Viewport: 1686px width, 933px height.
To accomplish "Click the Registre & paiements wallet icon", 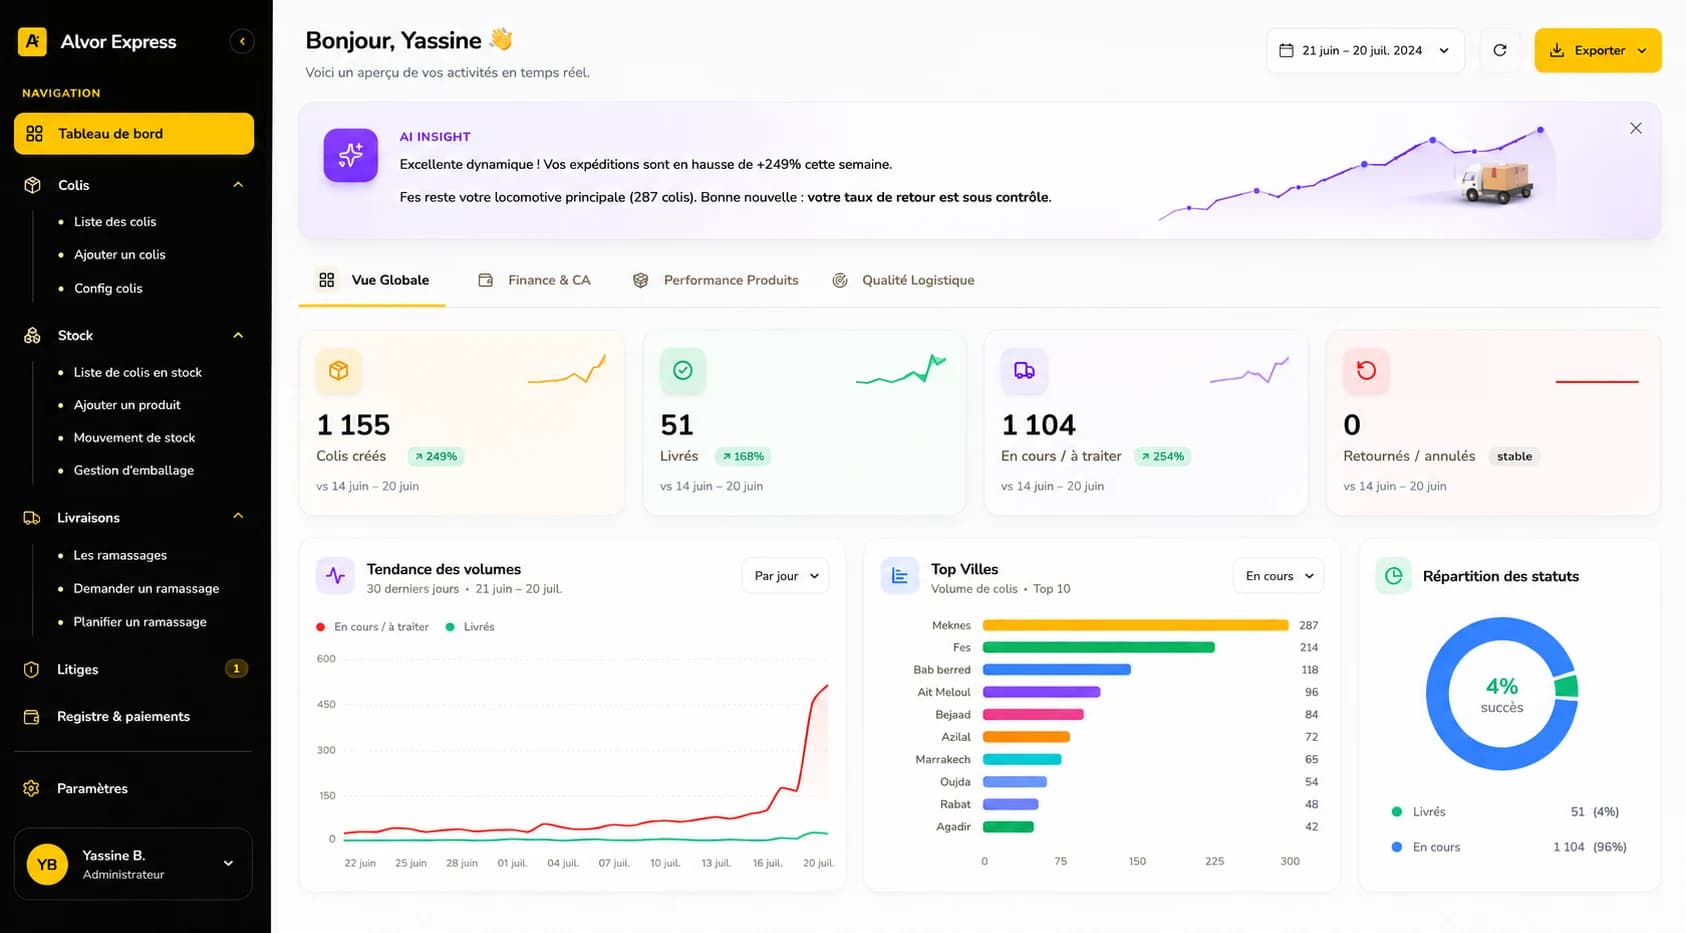I will (x=32, y=717).
